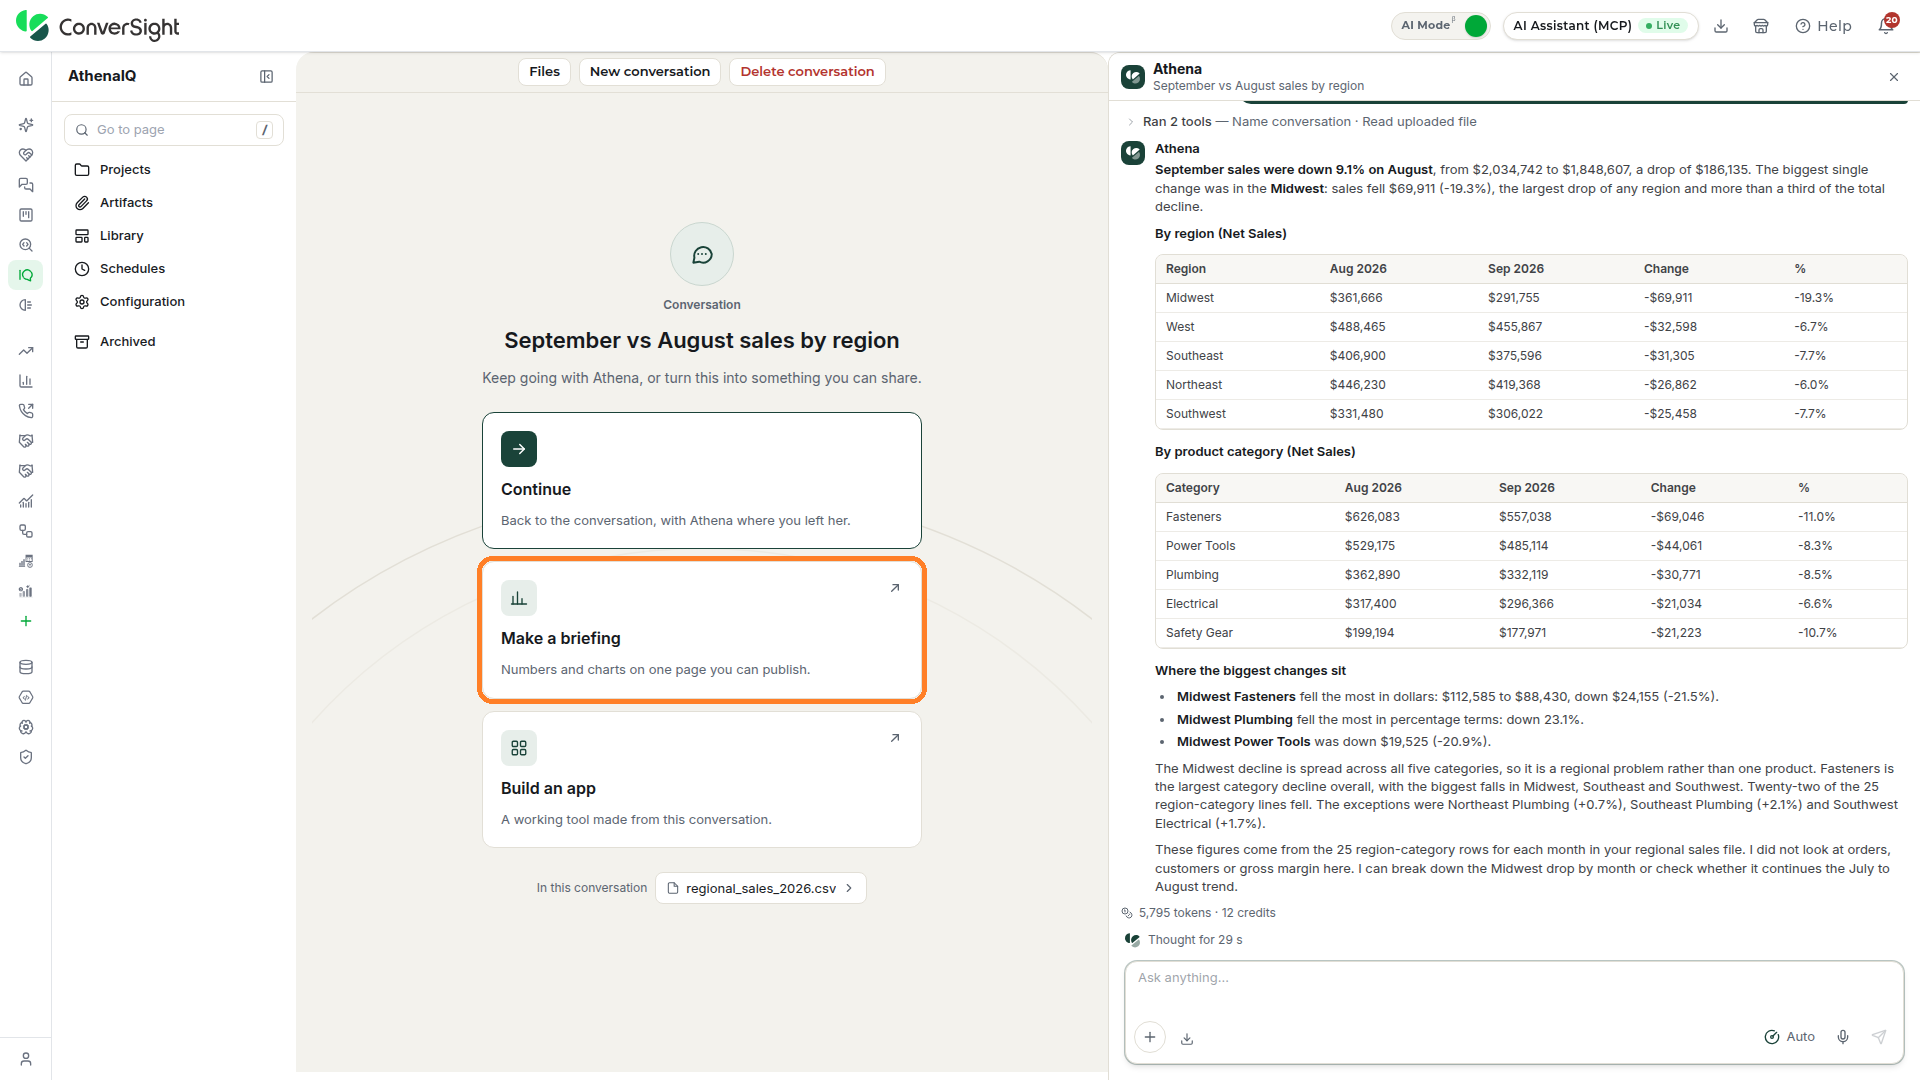1920x1080 pixels.
Task: Click Delete conversation
Action: point(807,72)
